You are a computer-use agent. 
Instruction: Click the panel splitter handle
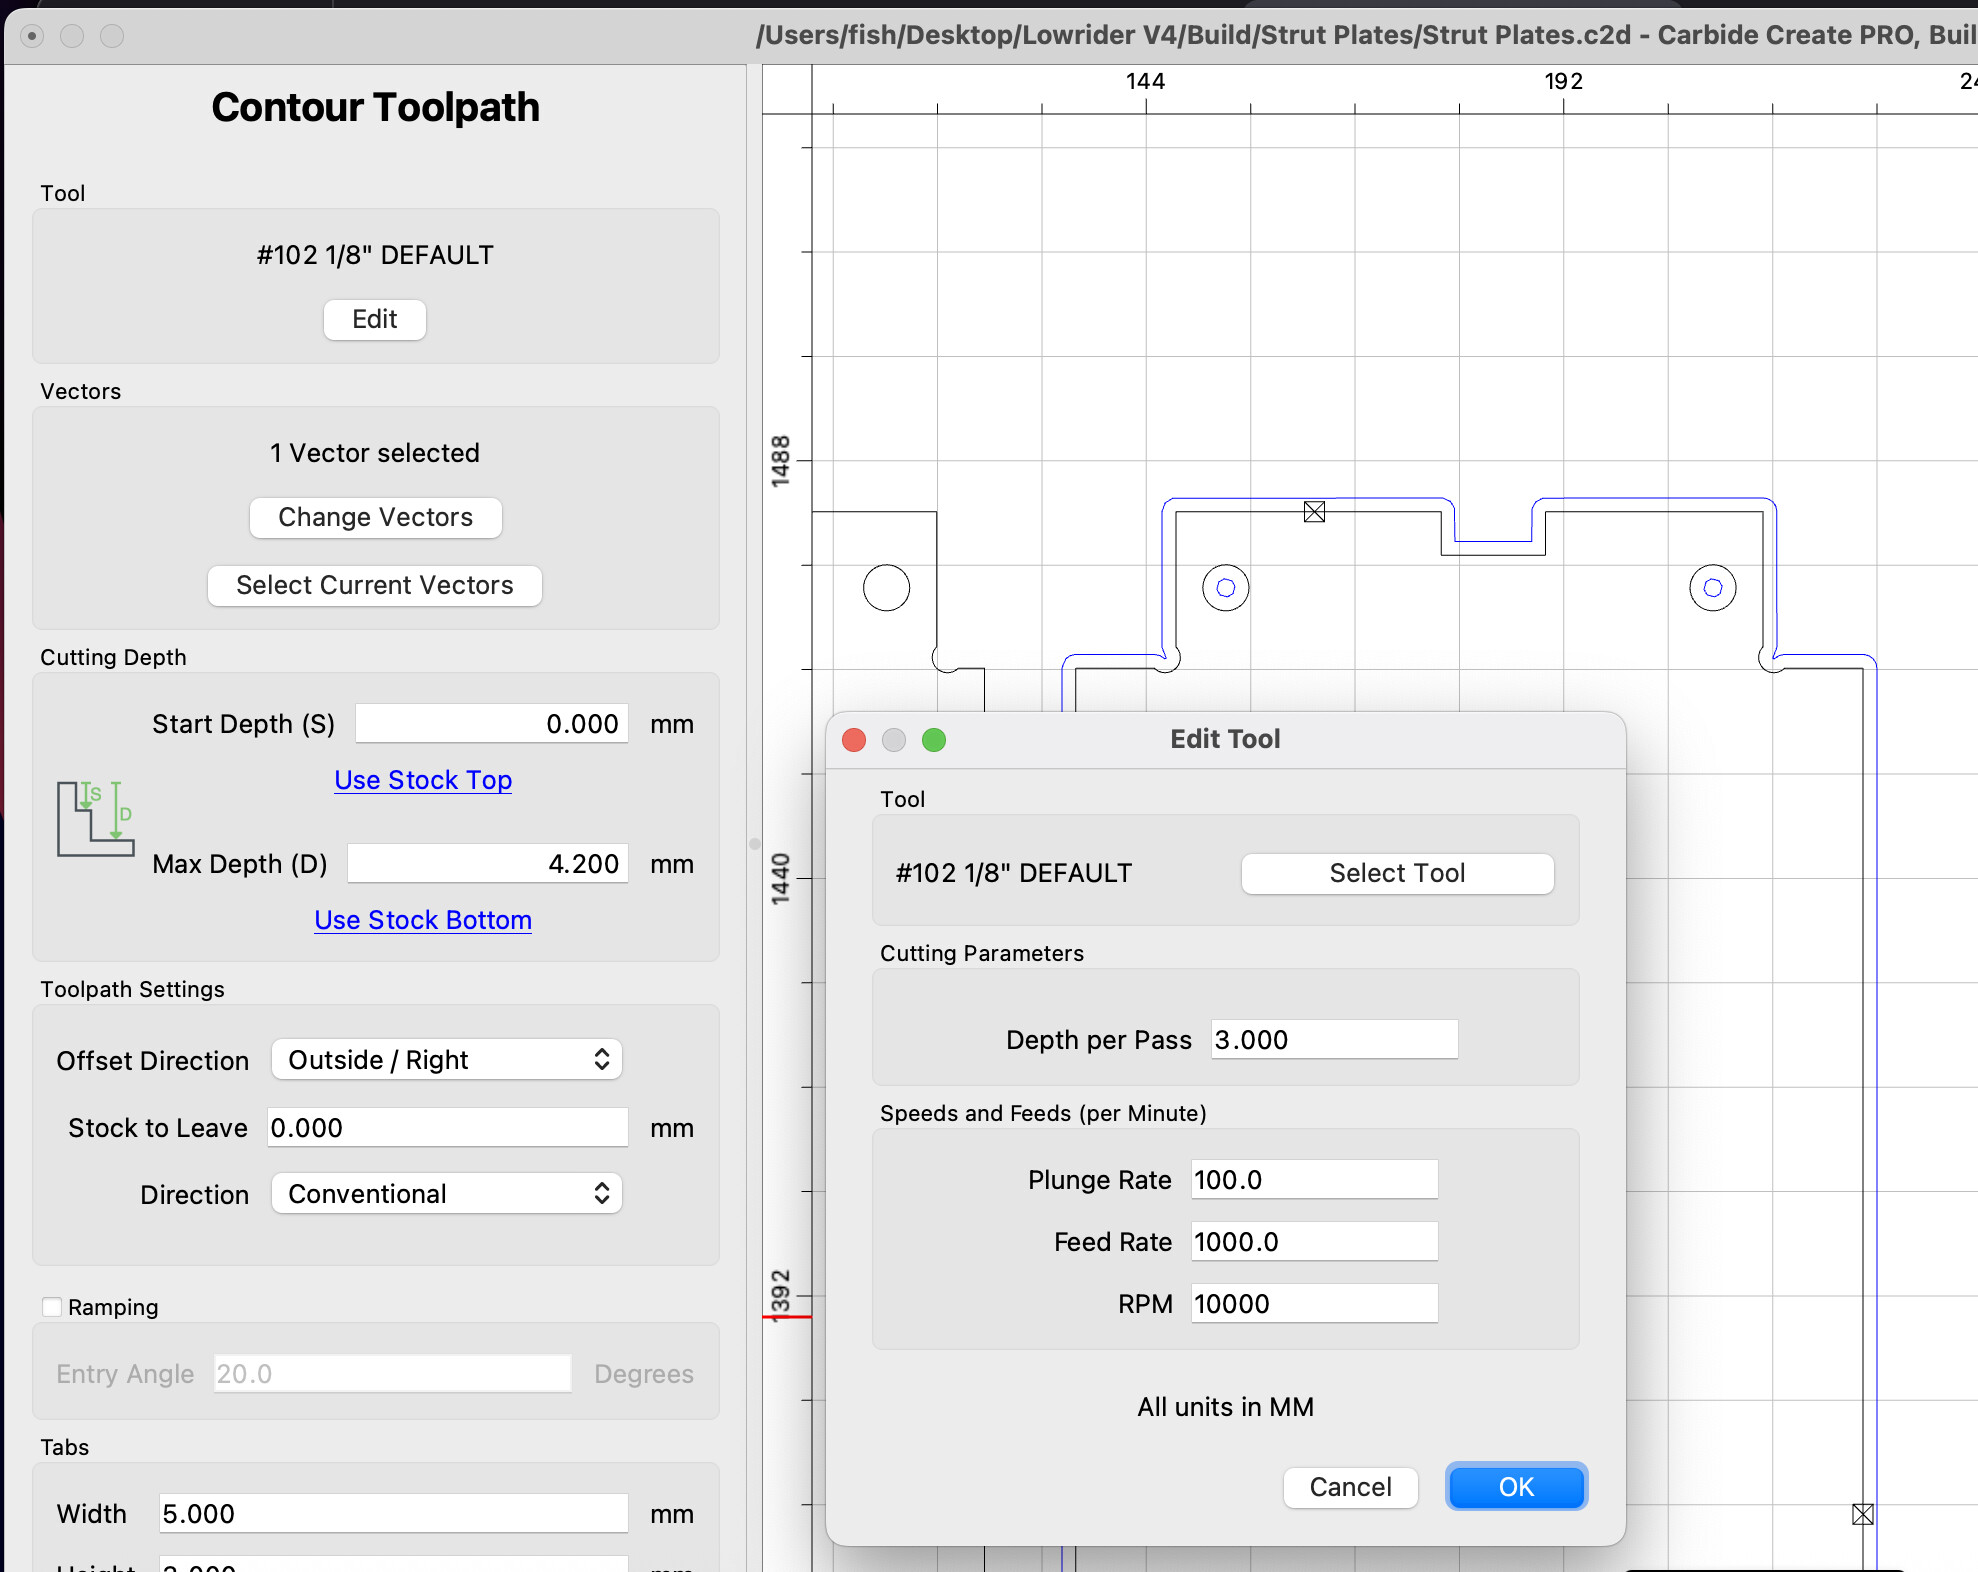coord(754,843)
